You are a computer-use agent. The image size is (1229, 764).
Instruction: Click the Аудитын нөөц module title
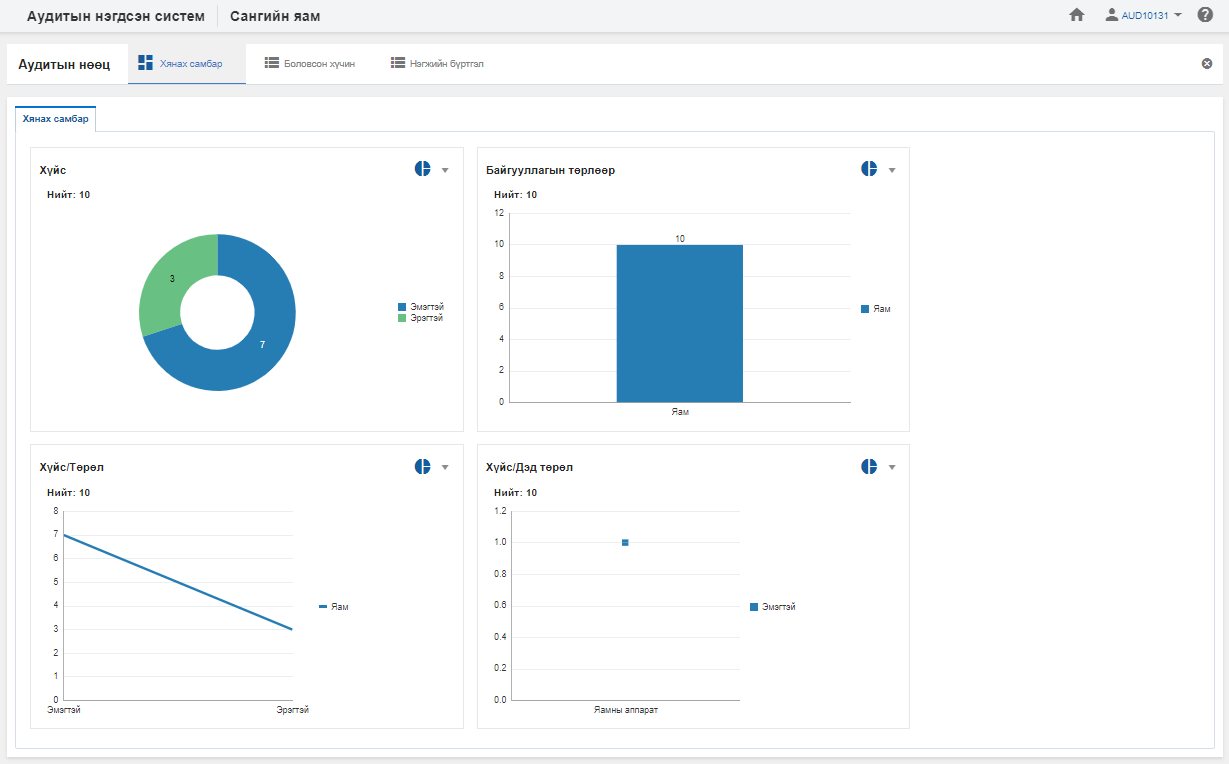pos(64,64)
